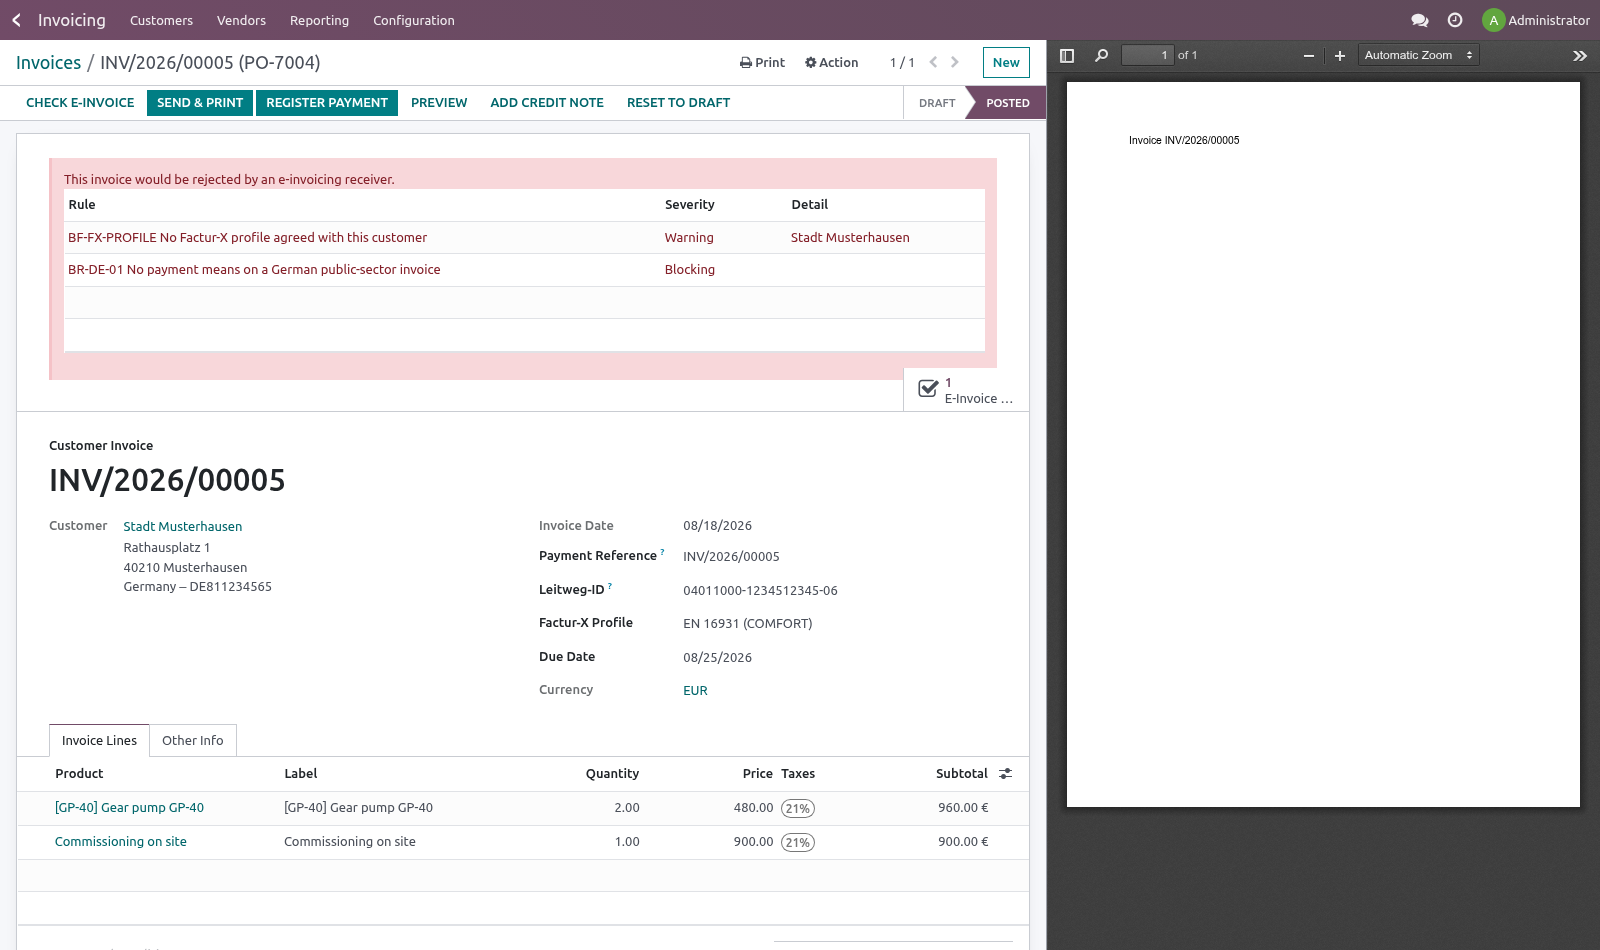Click Send & Print button
Image resolution: width=1600 pixels, height=950 pixels.
(x=200, y=103)
